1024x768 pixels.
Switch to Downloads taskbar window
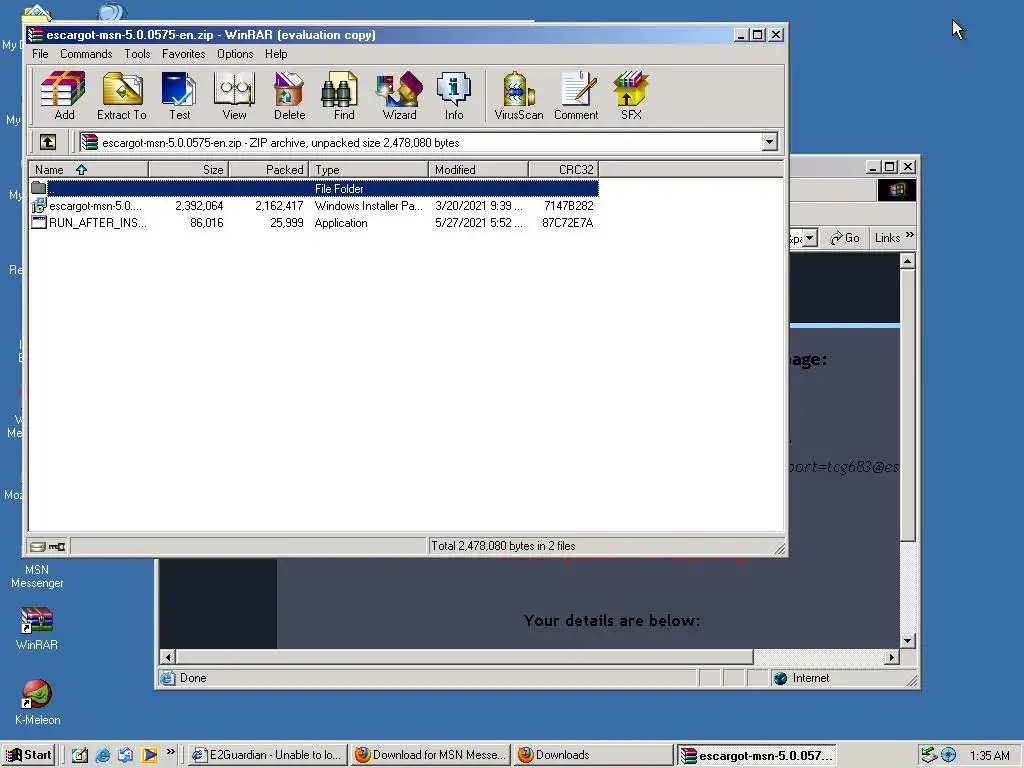593,755
